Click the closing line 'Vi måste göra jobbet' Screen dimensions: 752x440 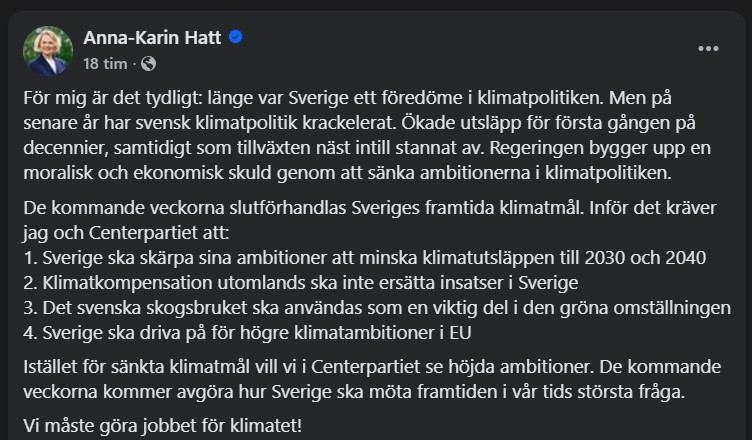163,426
